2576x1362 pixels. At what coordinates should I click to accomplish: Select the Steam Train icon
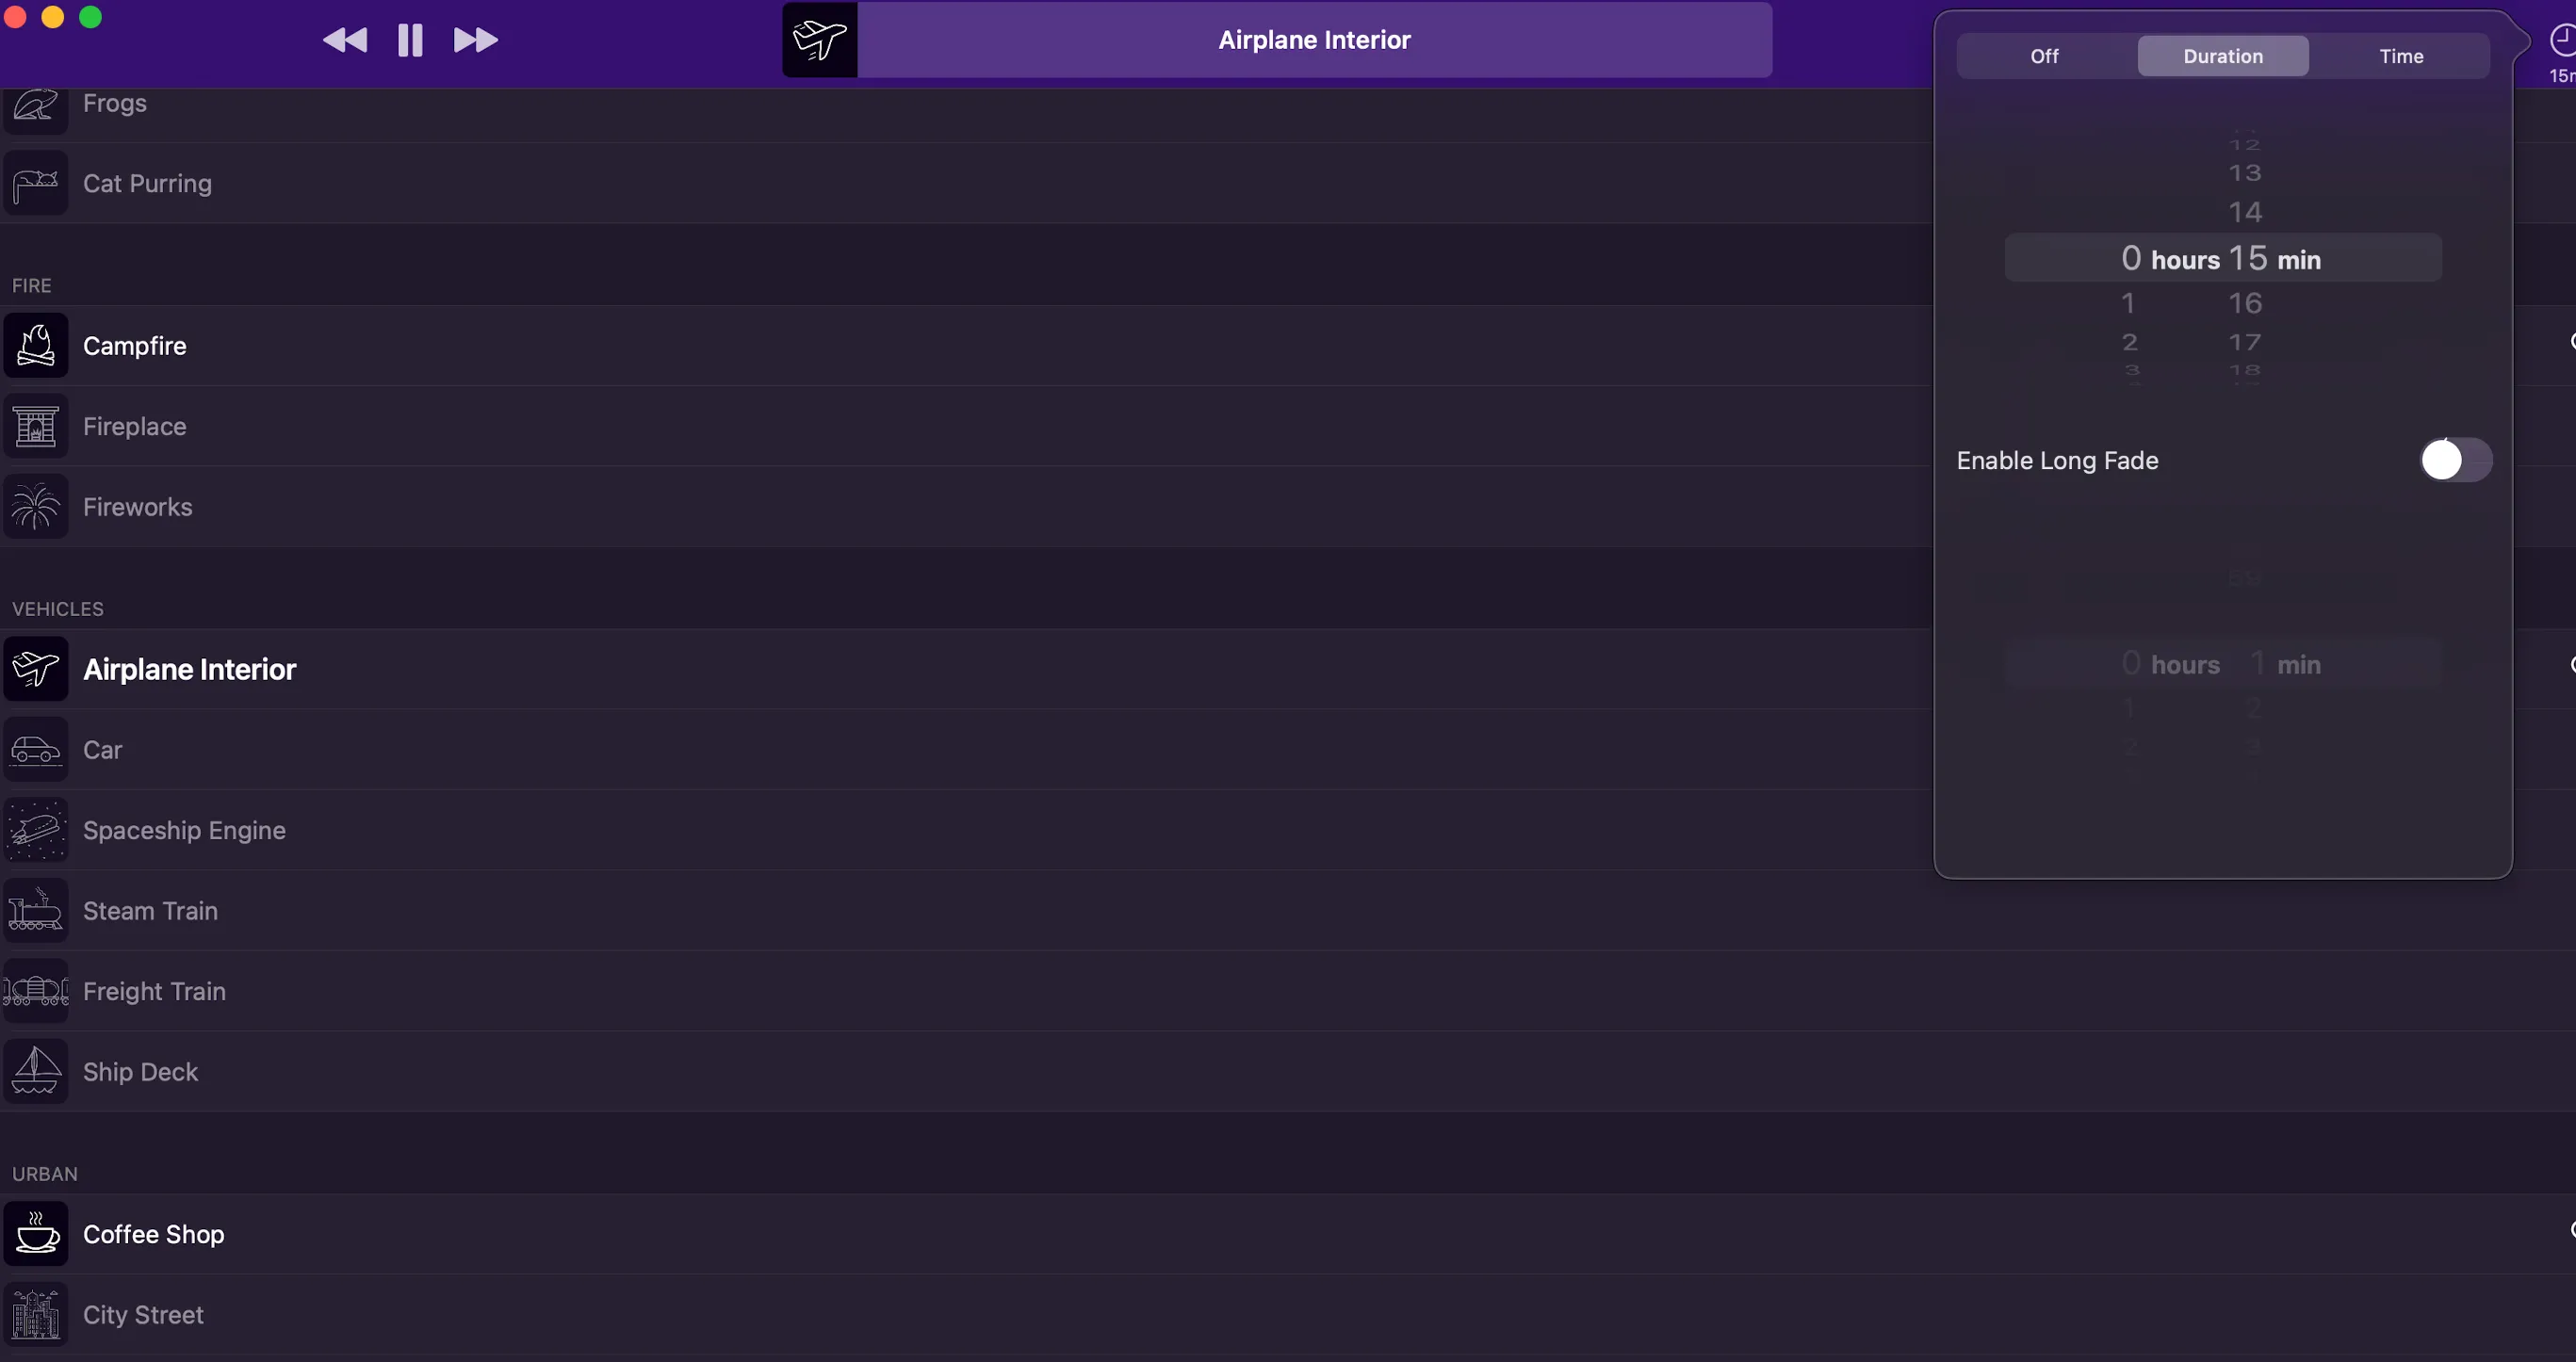36,911
